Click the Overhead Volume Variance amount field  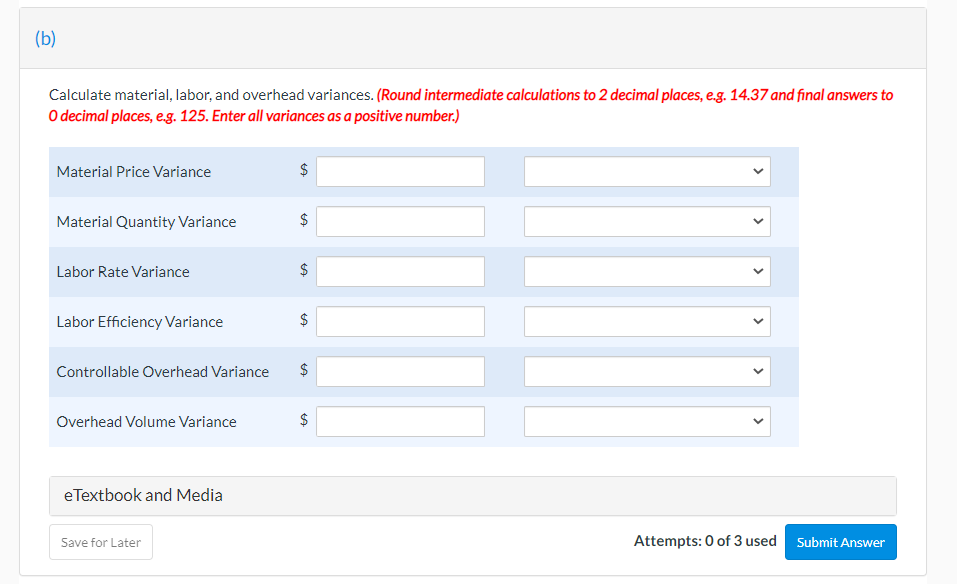tap(400, 422)
